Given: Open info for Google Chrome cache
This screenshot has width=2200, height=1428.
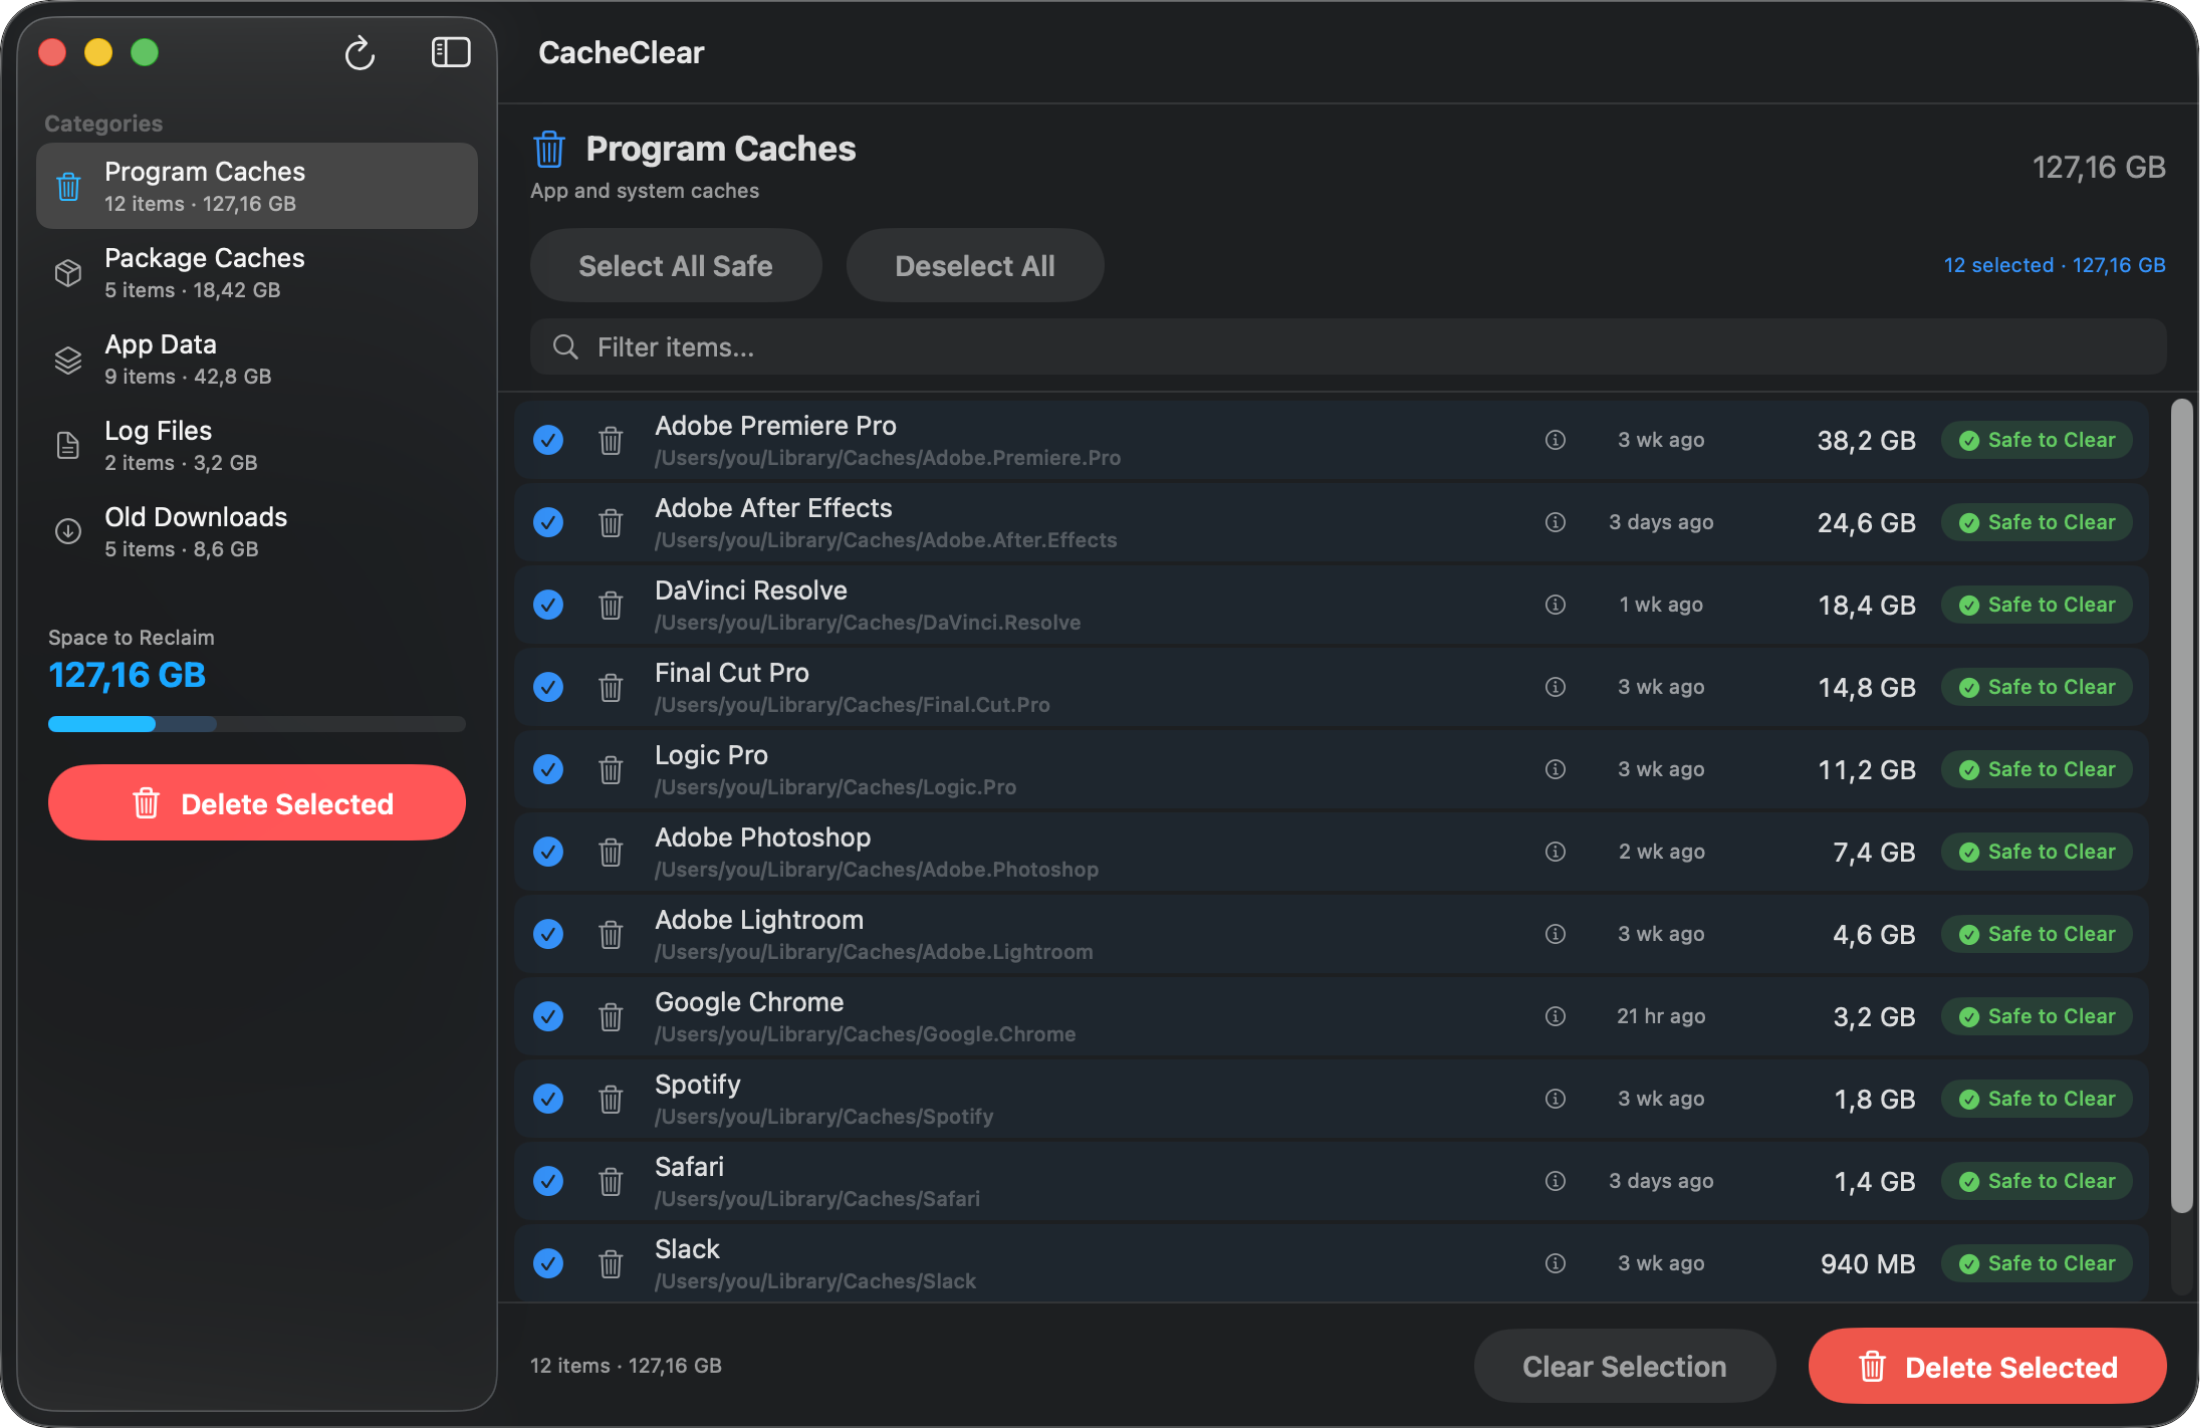Looking at the screenshot, I should click(1555, 1016).
